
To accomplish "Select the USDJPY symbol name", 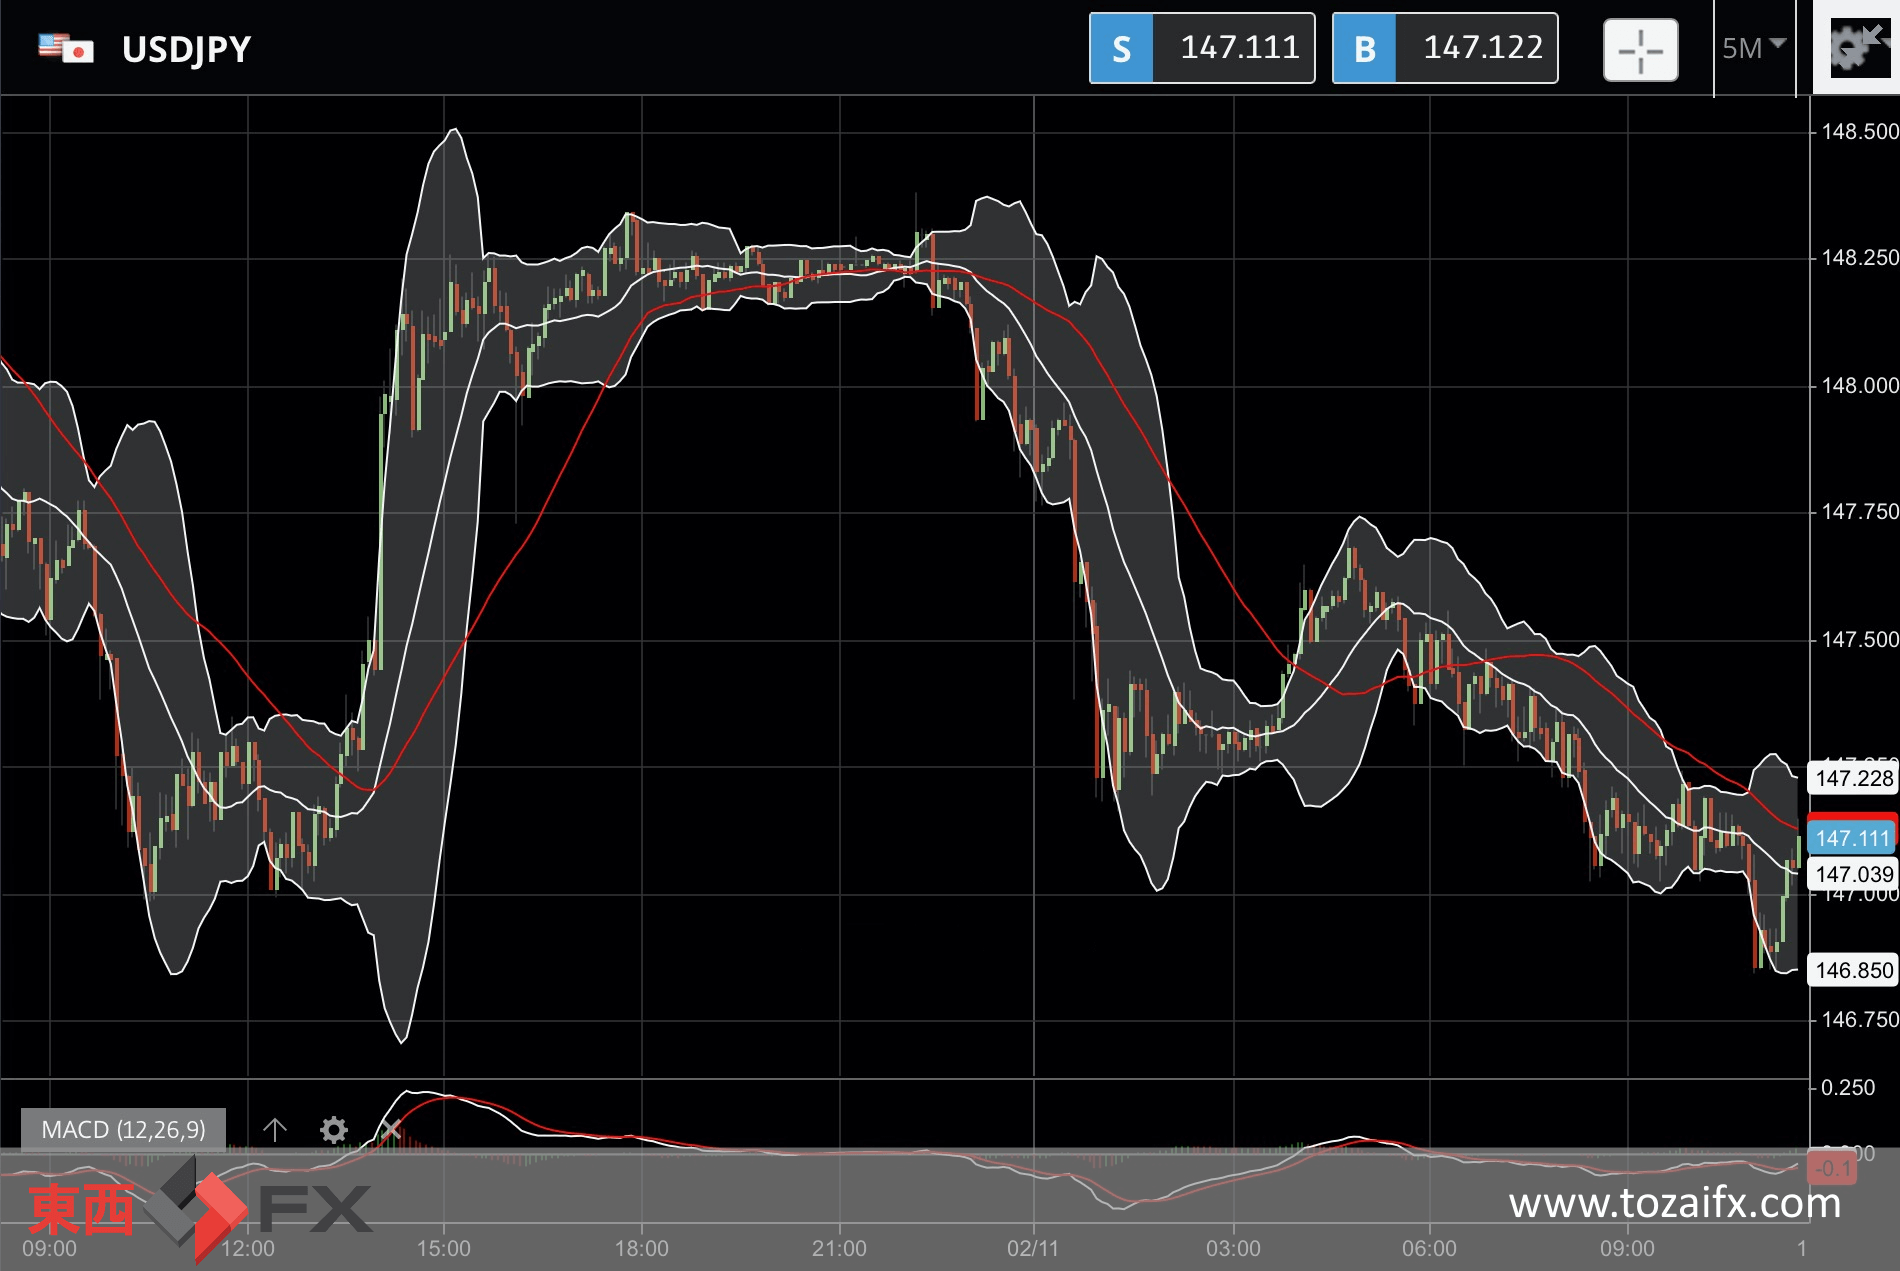I will pyautogui.click(x=186, y=49).
